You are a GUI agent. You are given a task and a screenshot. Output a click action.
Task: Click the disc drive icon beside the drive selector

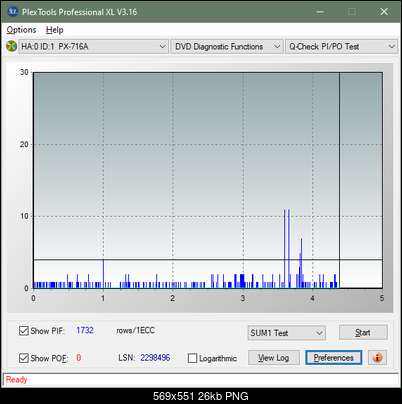click(11, 46)
